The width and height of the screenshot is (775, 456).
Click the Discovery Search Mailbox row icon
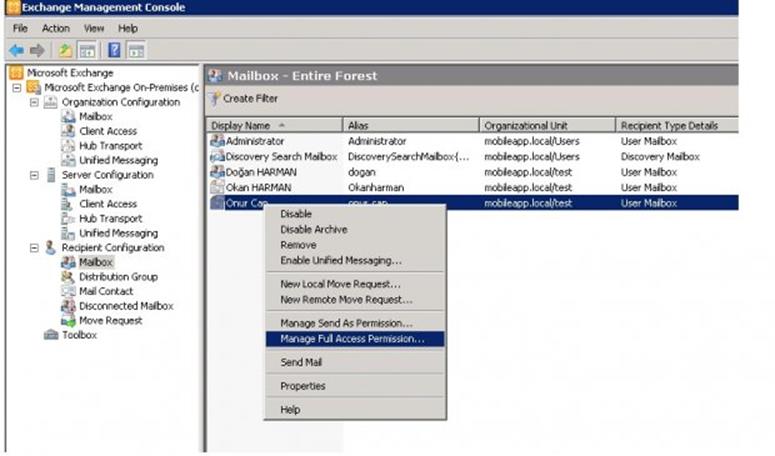pyautogui.click(x=217, y=156)
